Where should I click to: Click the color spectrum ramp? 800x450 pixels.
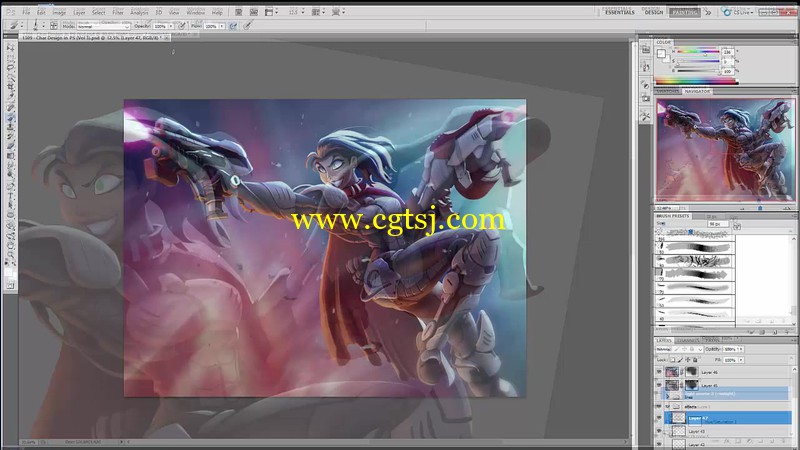[696, 82]
